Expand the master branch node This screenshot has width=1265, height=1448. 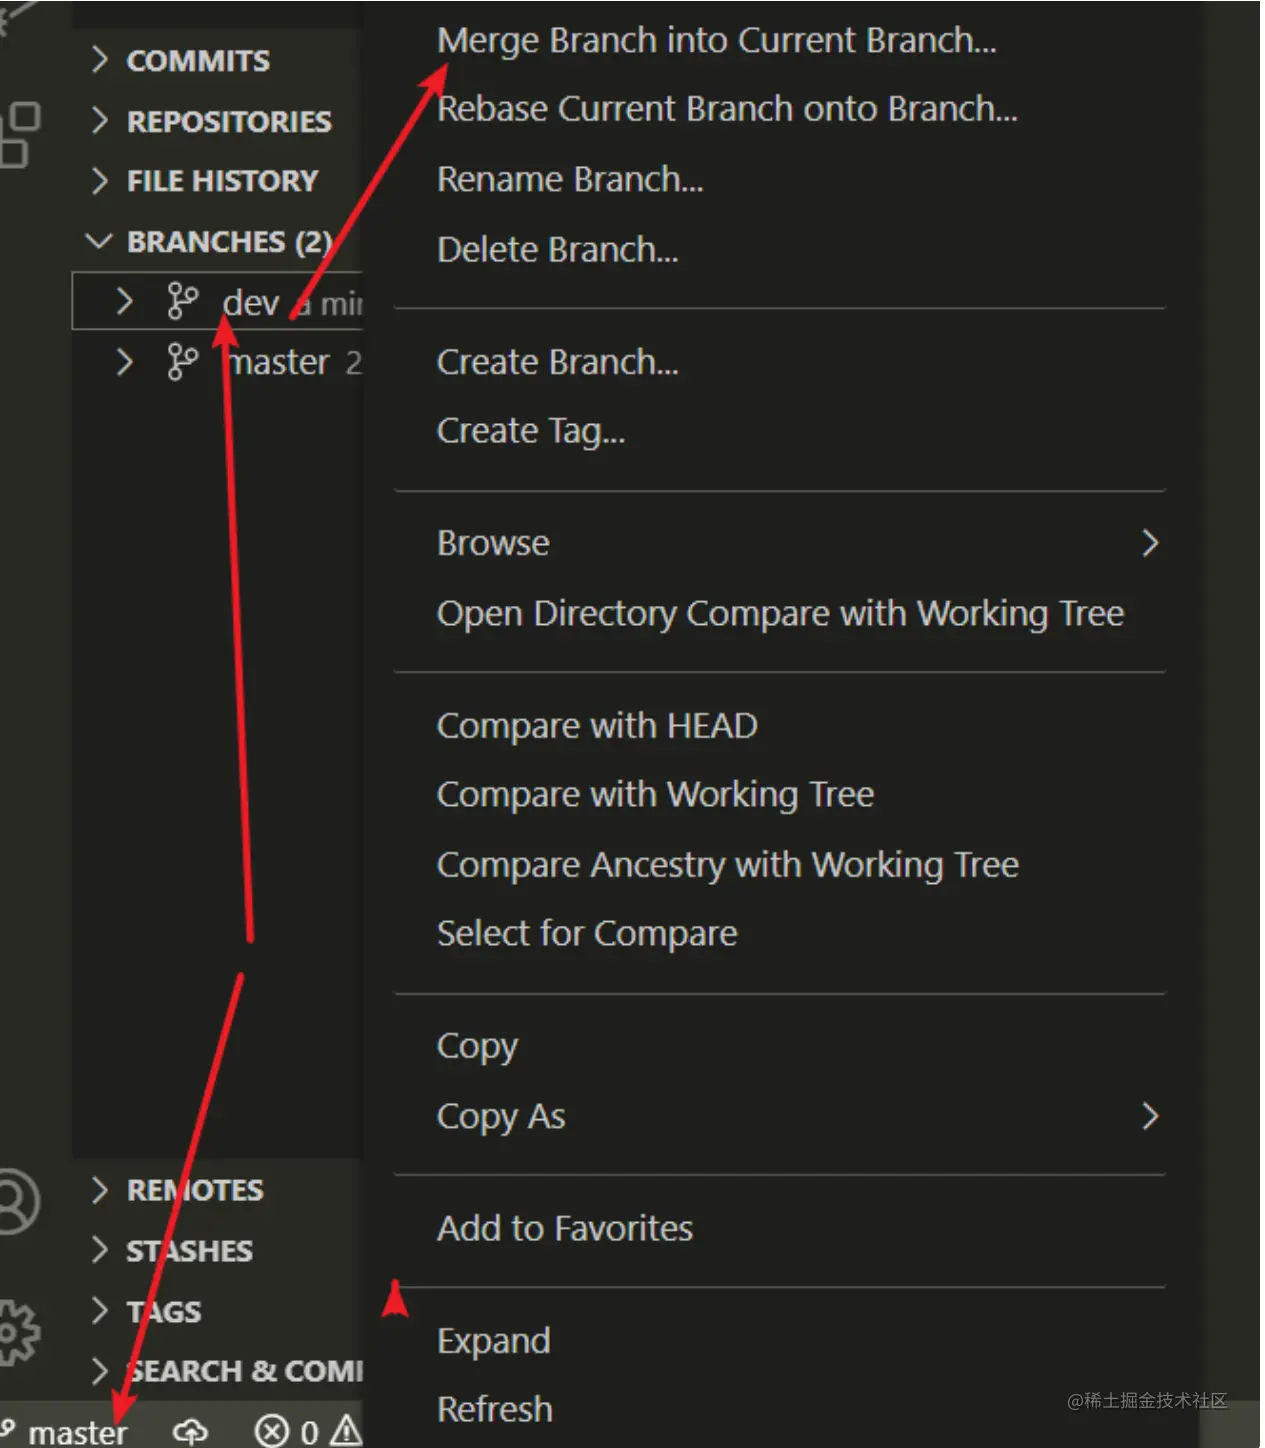[124, 362]
